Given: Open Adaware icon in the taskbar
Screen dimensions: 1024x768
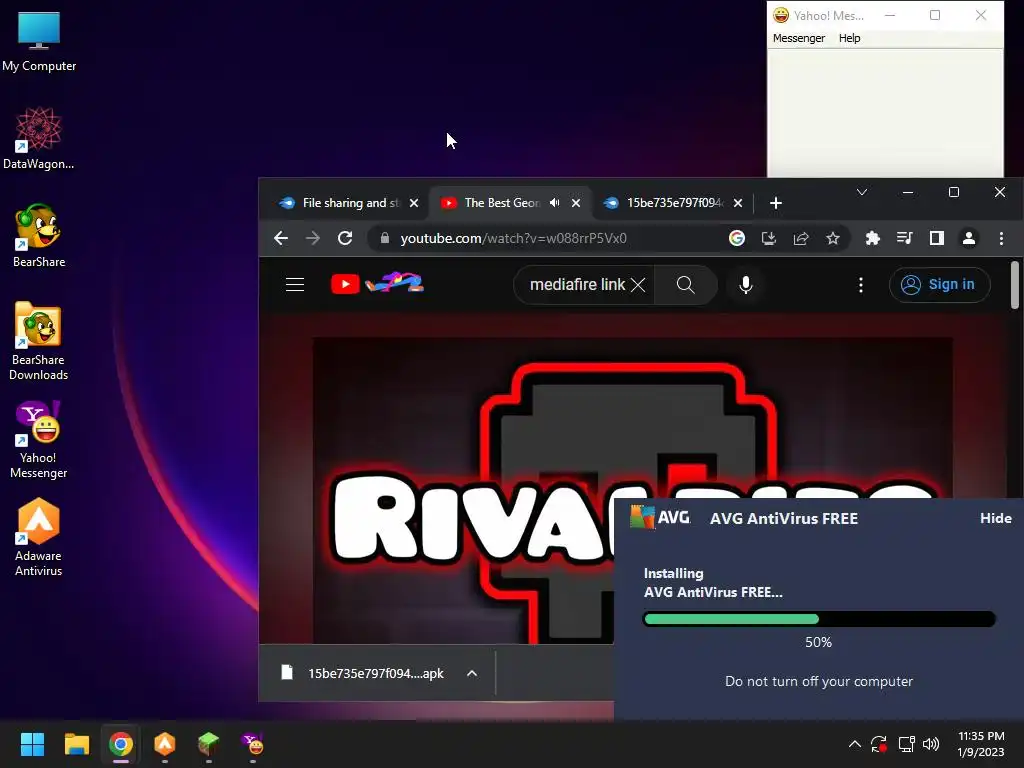Looking at the screenshot, I should (165, 744).
